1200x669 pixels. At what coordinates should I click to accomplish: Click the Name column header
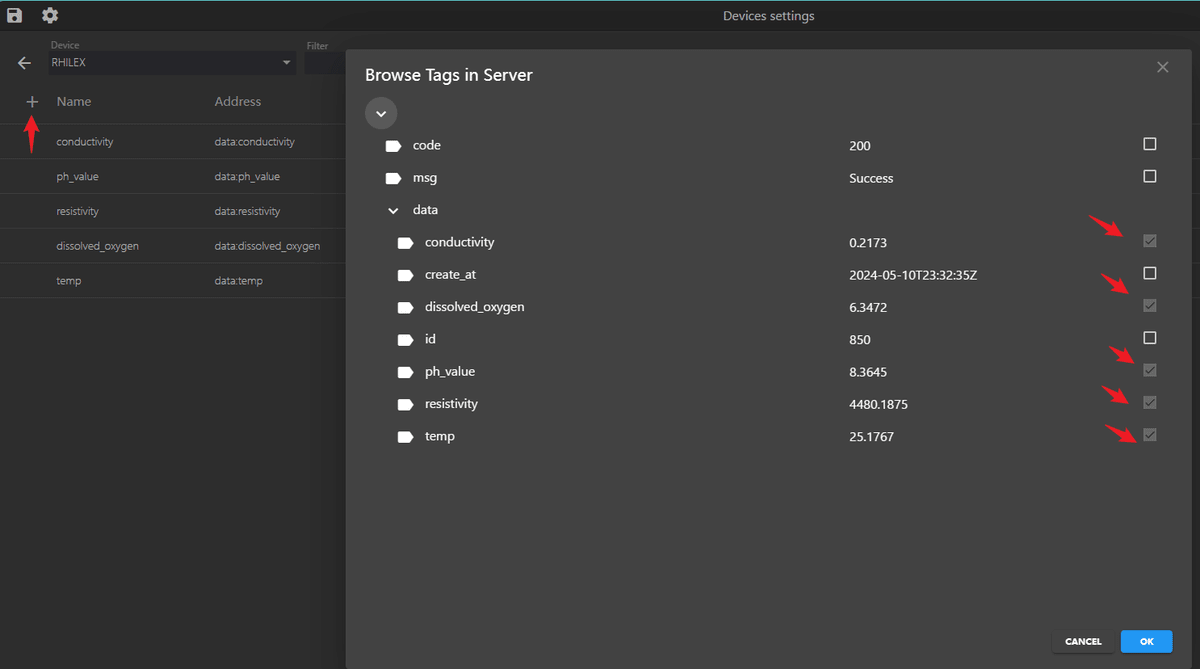(74, 102)
